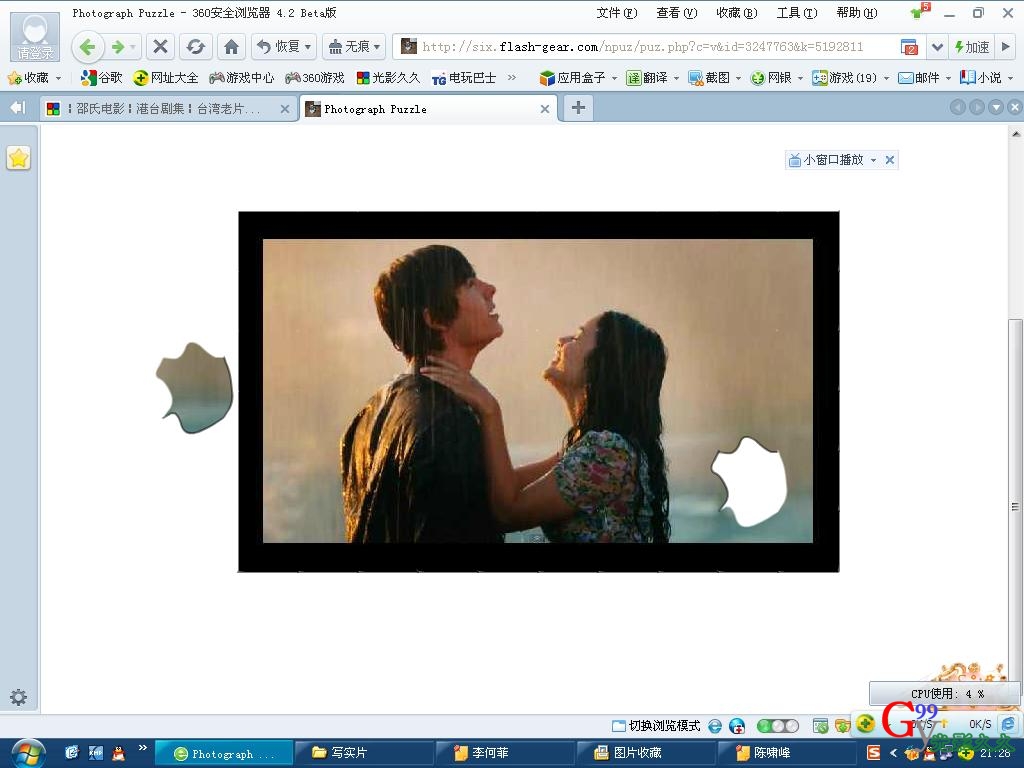Image resolution: width=1024 pixels, height=768 pixels.
Task: Expand the 小说 dropdown arrow
Action: coord(1010,78)
